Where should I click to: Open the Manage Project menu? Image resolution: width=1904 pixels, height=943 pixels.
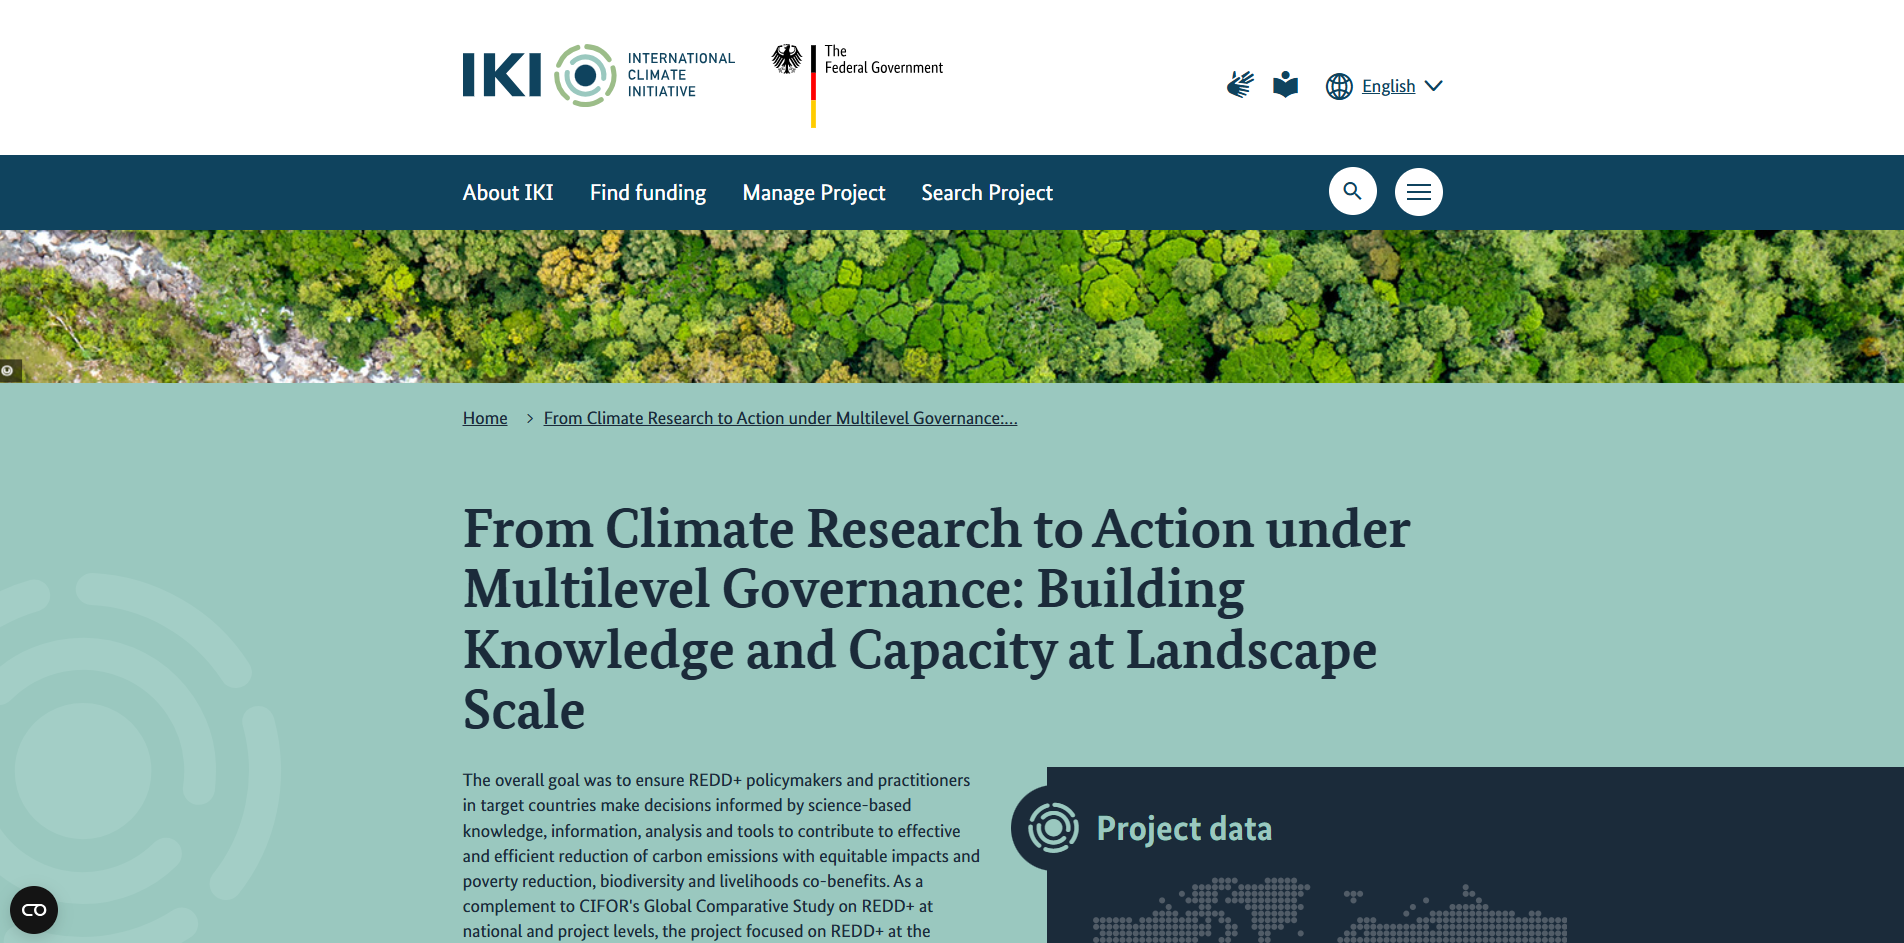814,193
